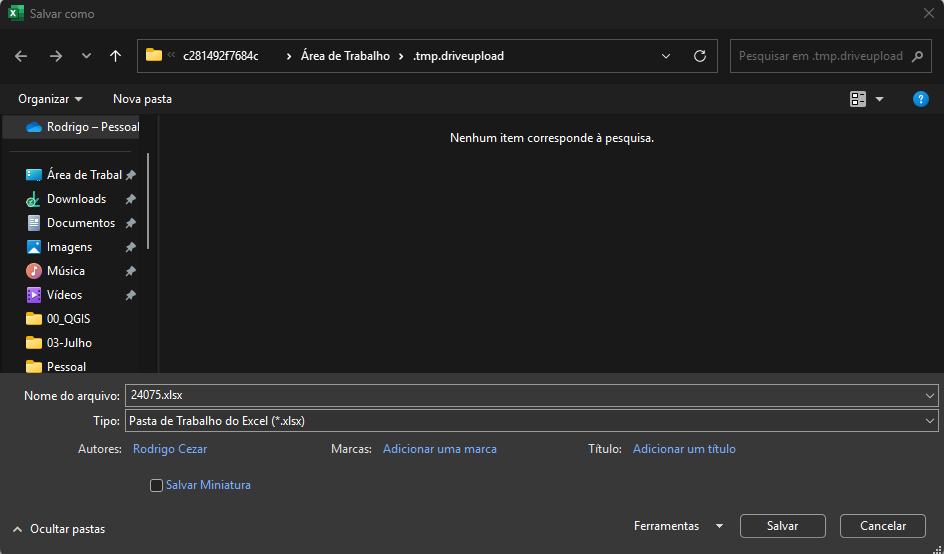
Task: Enable the Salvar Miniatura checkbox
Action: point(157,485)
